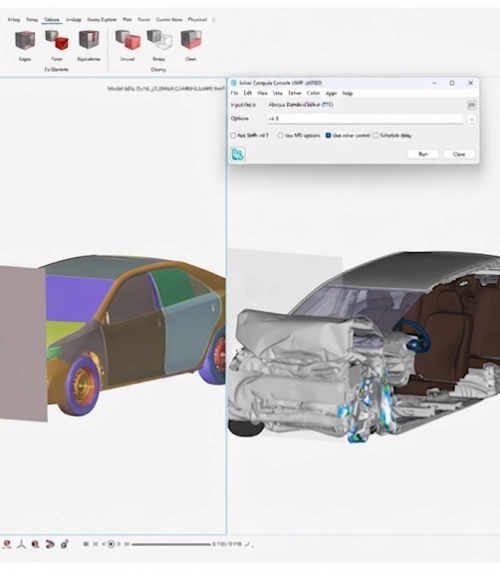Switch to the first ribbon tab on the left
Screen dimensions: 500x570
click(x=14, y=20)
